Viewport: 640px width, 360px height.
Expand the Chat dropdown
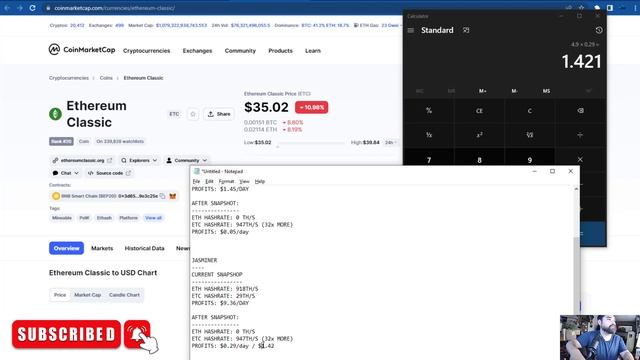point(65,173)
